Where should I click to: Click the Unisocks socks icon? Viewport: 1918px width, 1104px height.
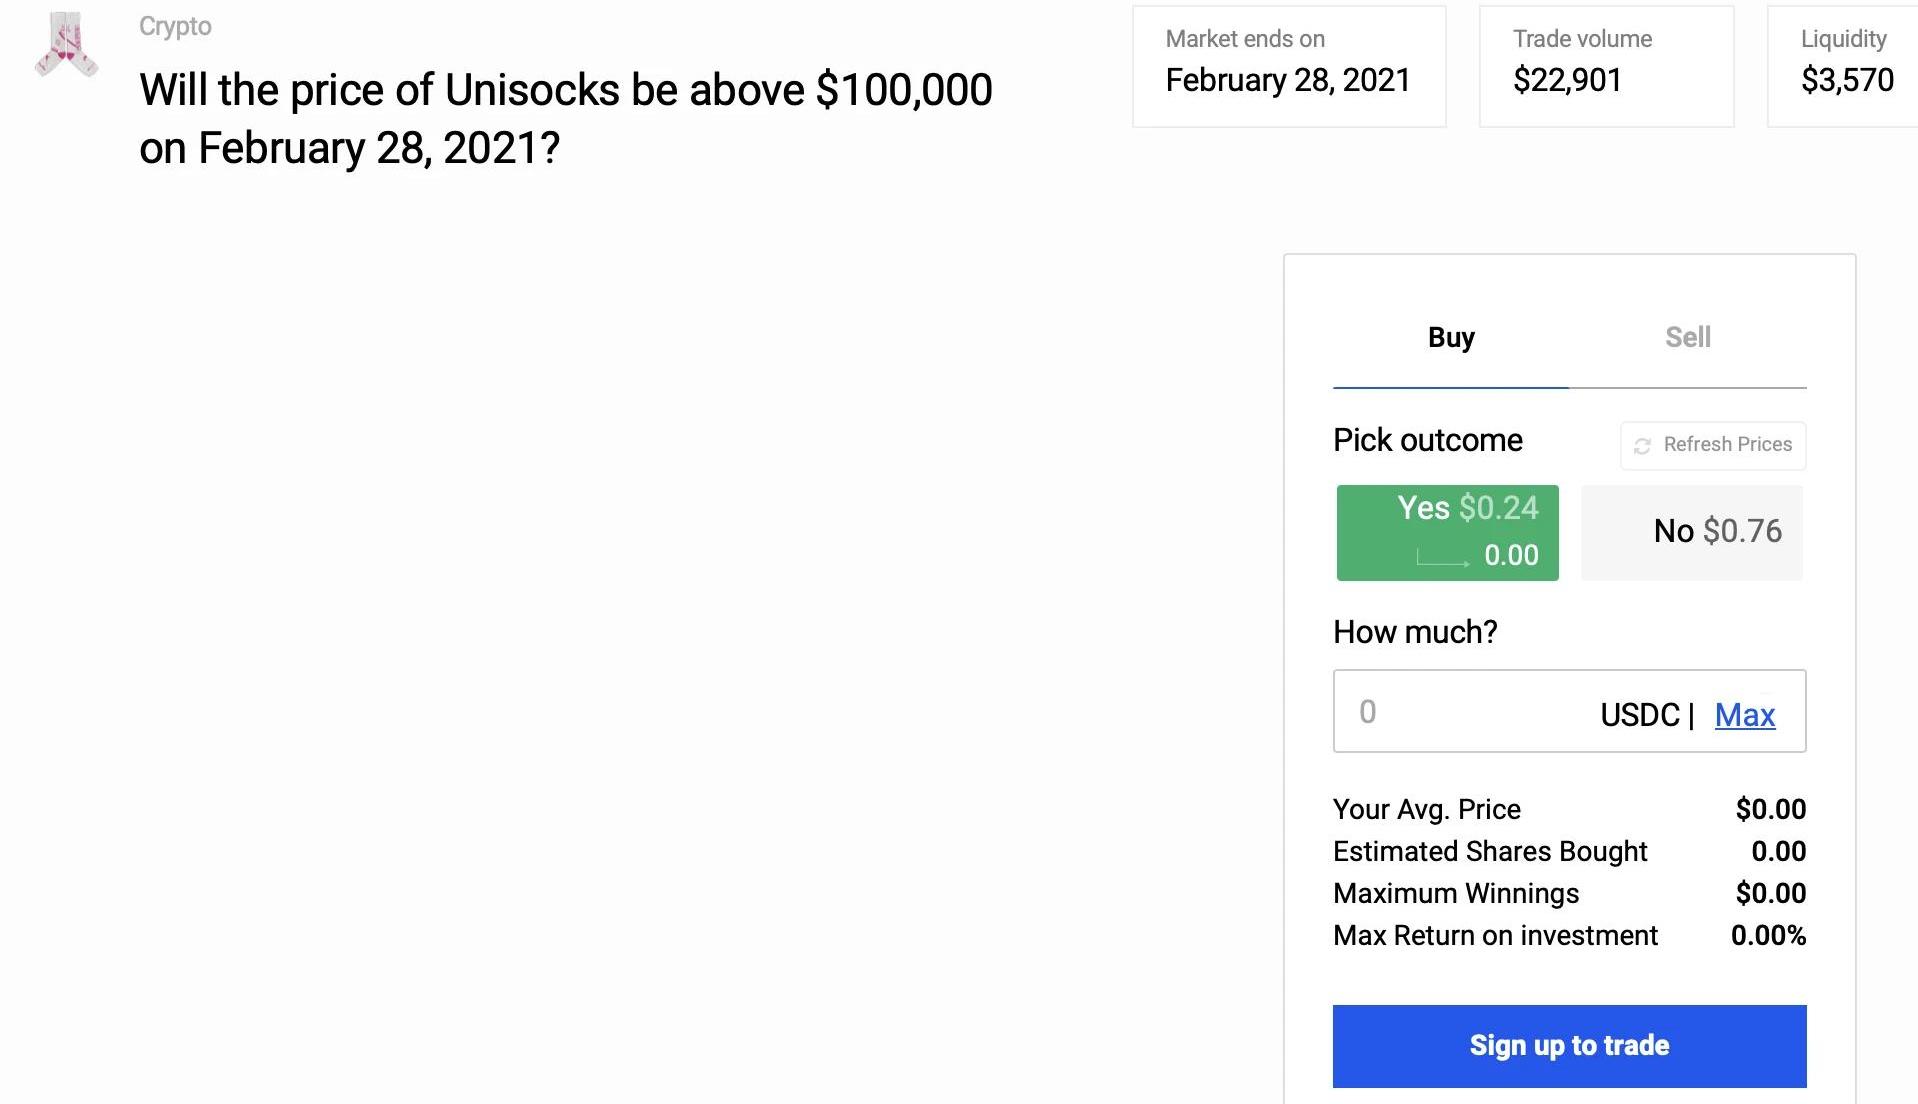pyautogui.click(x=66, y=45)
